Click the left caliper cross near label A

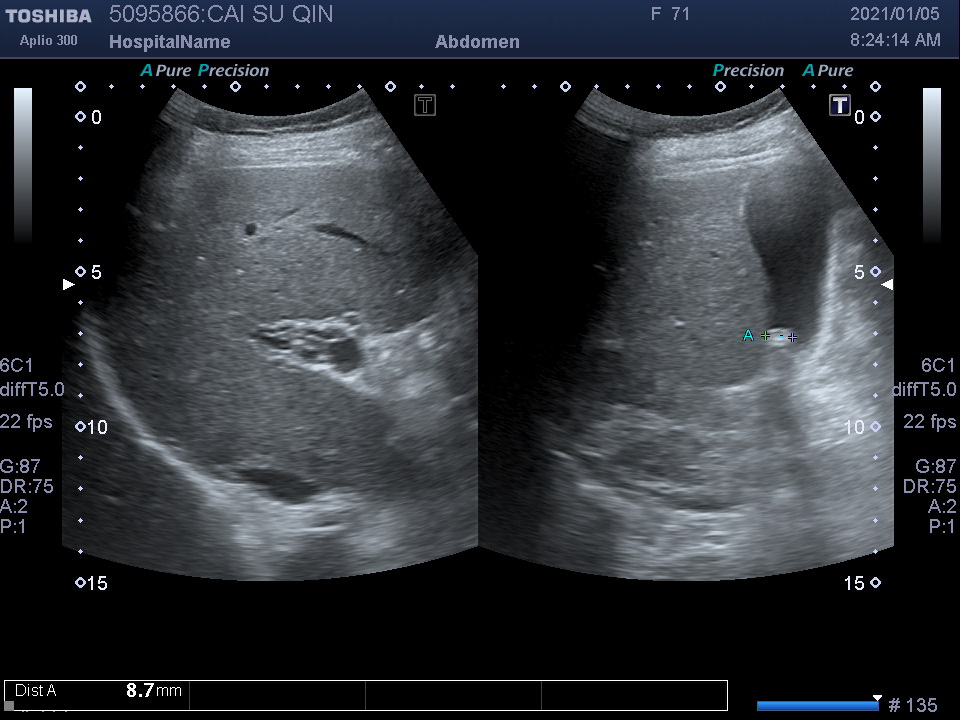[766, 336]
